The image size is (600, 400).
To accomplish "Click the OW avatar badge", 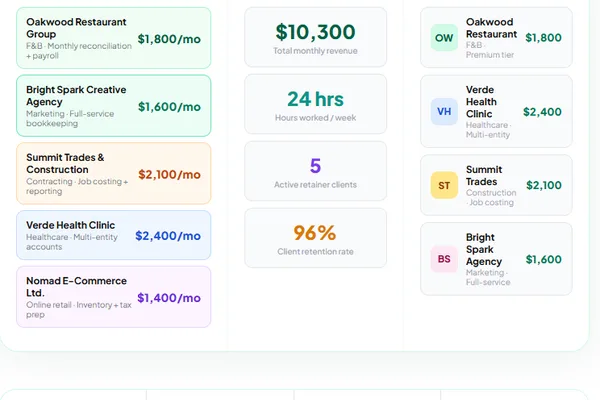I will click(x=444, y=38).
